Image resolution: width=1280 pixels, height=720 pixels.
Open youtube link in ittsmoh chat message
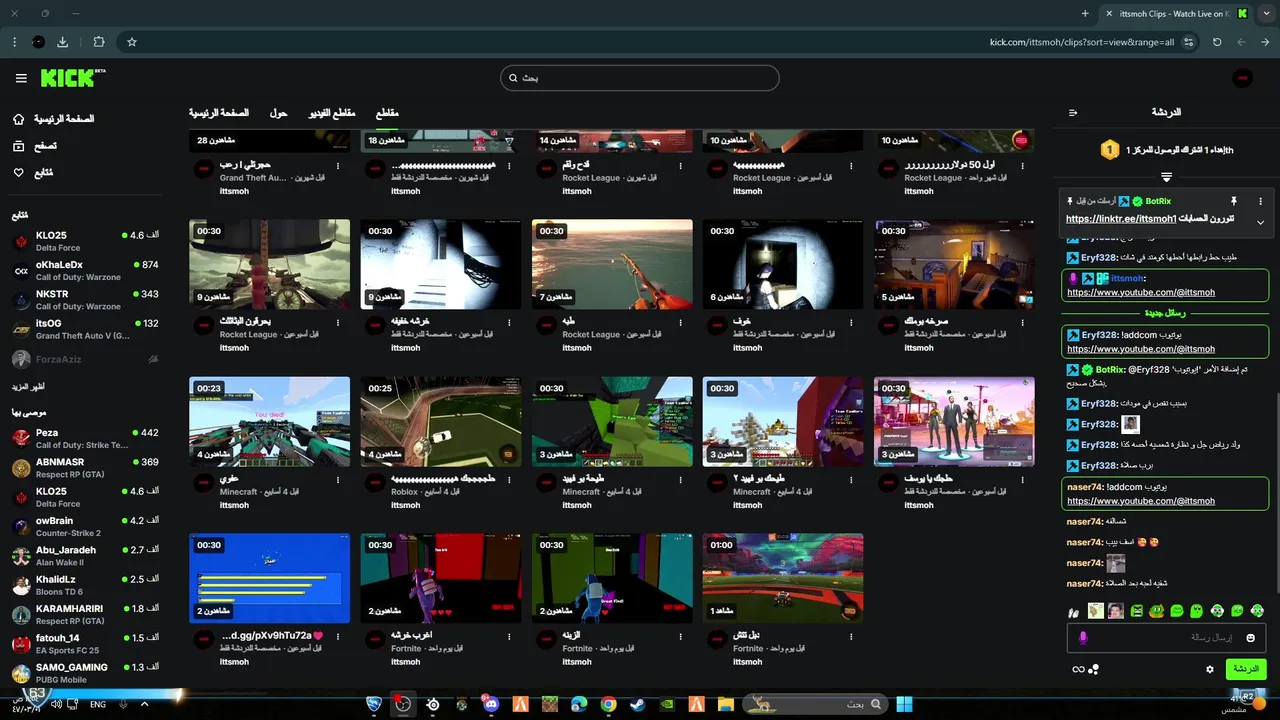pyautogui.click(x=1141, y=292)
